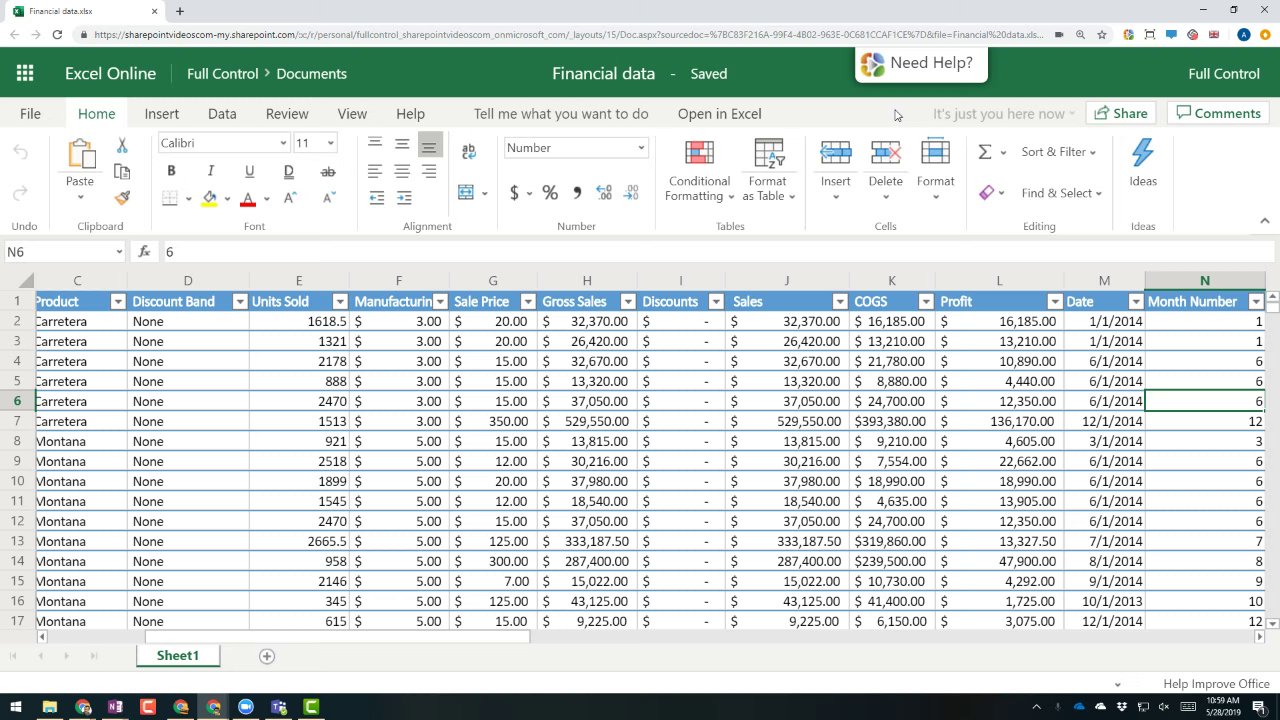1280x720 pixels.
Task: Click the percent style icon
Action: coord(550,193)
